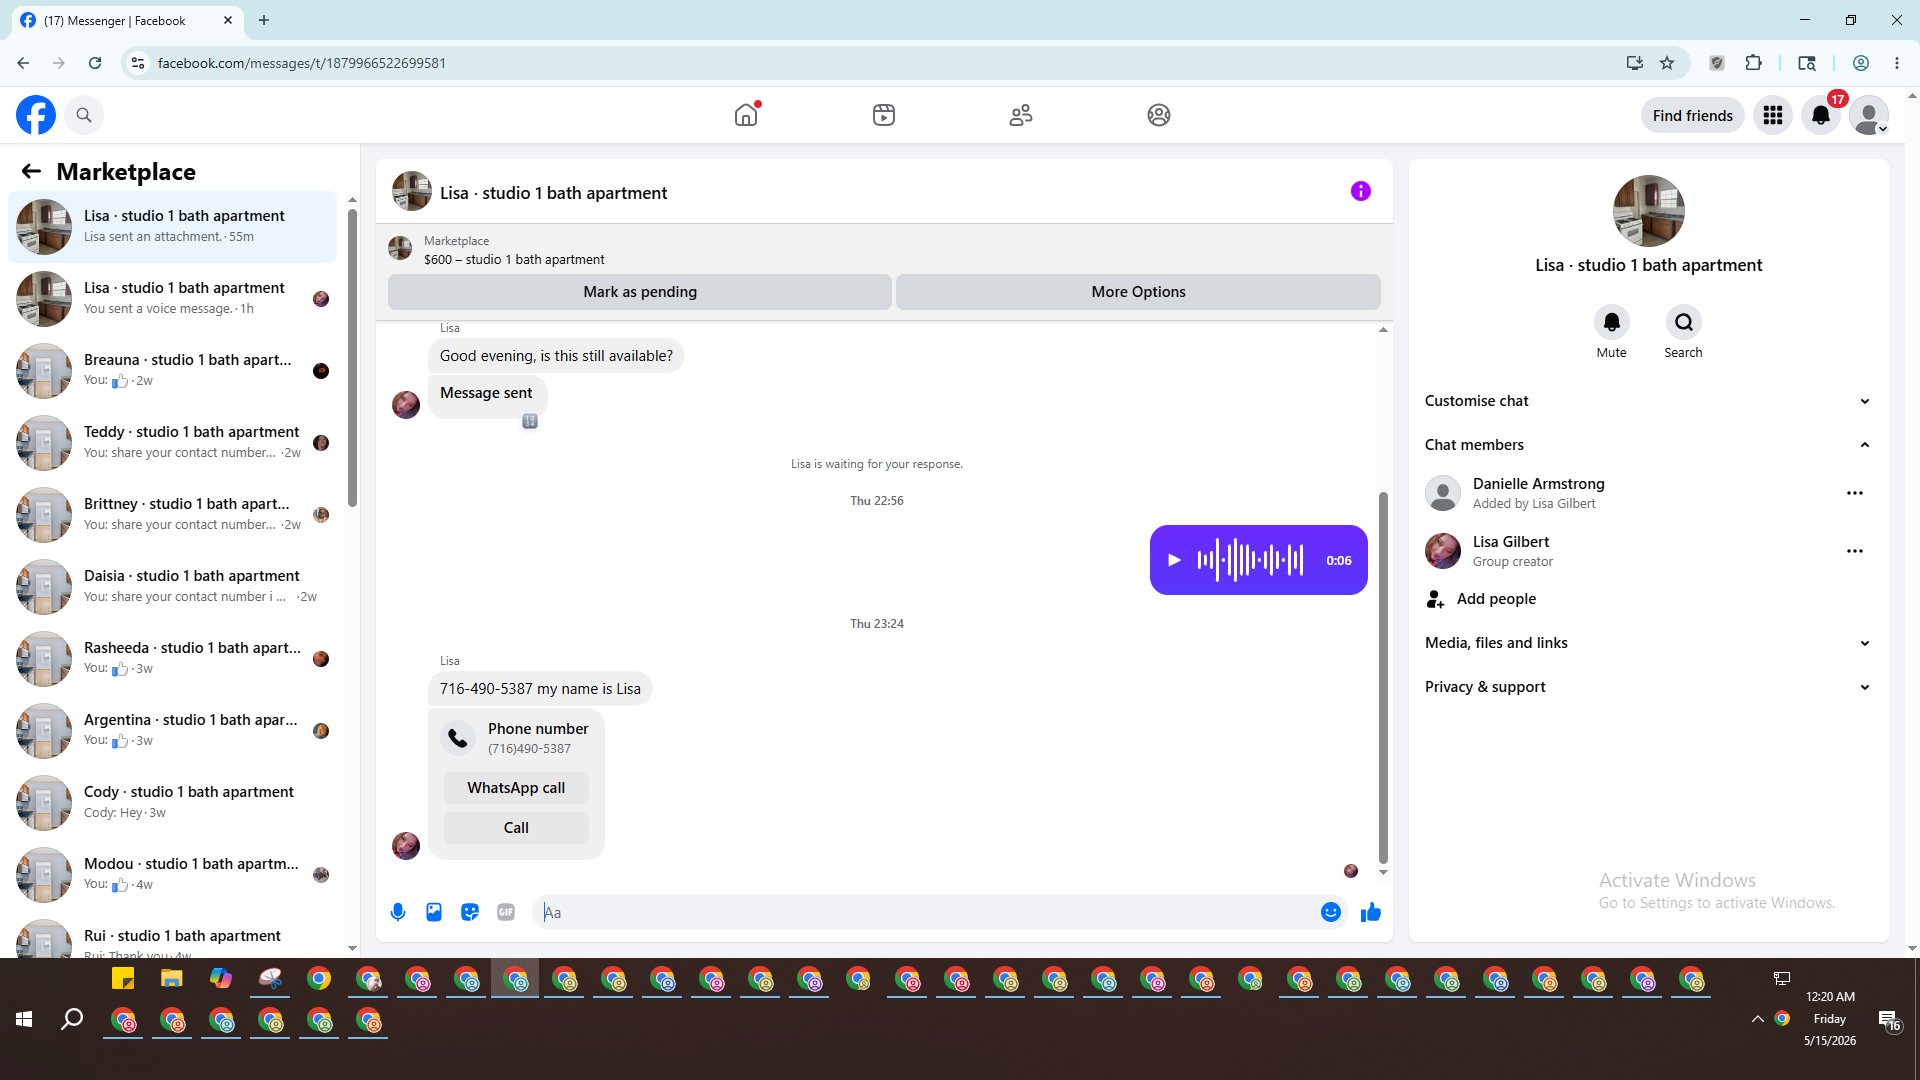Send a thumbs-up like

click(x=1371, y=912)
